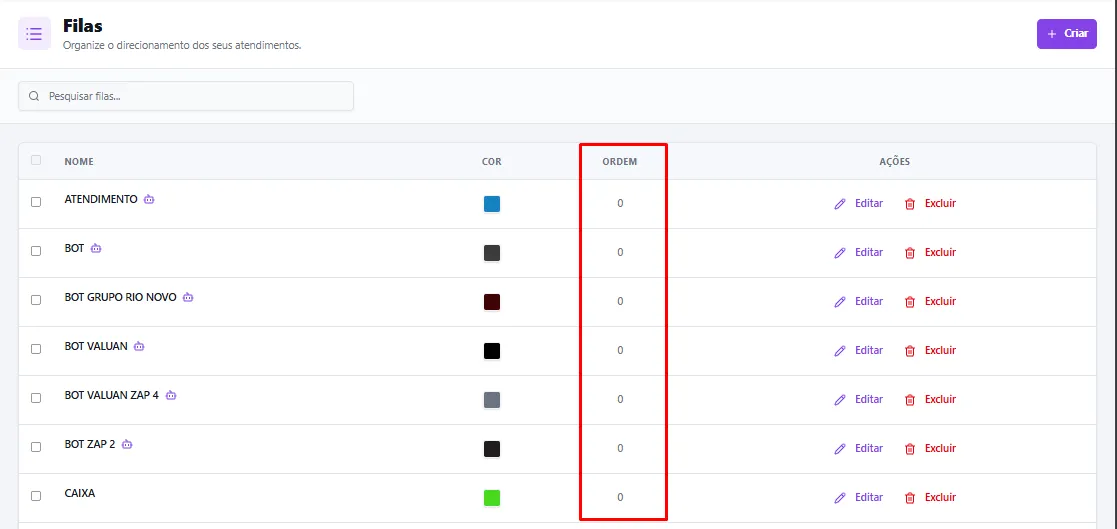The image size is (1117, 529).
Task: Click the Filas page title
Action: coord(83,26)
